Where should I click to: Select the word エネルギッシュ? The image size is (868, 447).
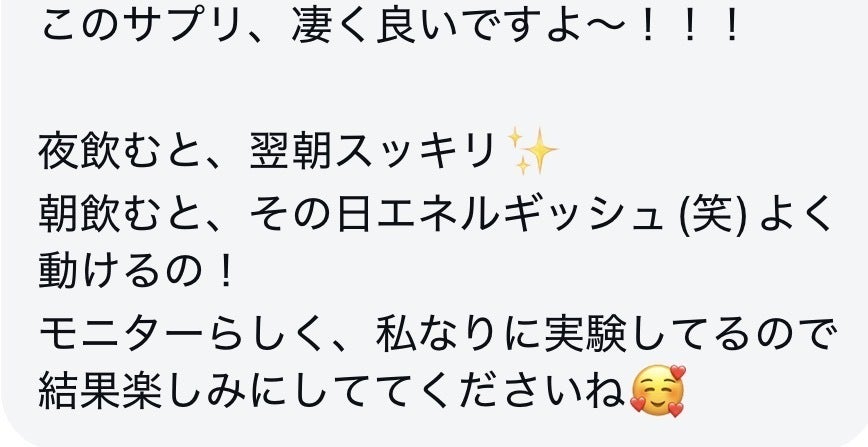[518, 213]
